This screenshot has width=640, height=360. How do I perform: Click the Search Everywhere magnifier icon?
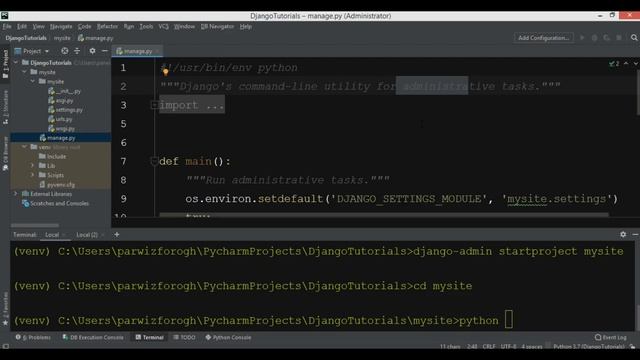(x=634, y=38)
